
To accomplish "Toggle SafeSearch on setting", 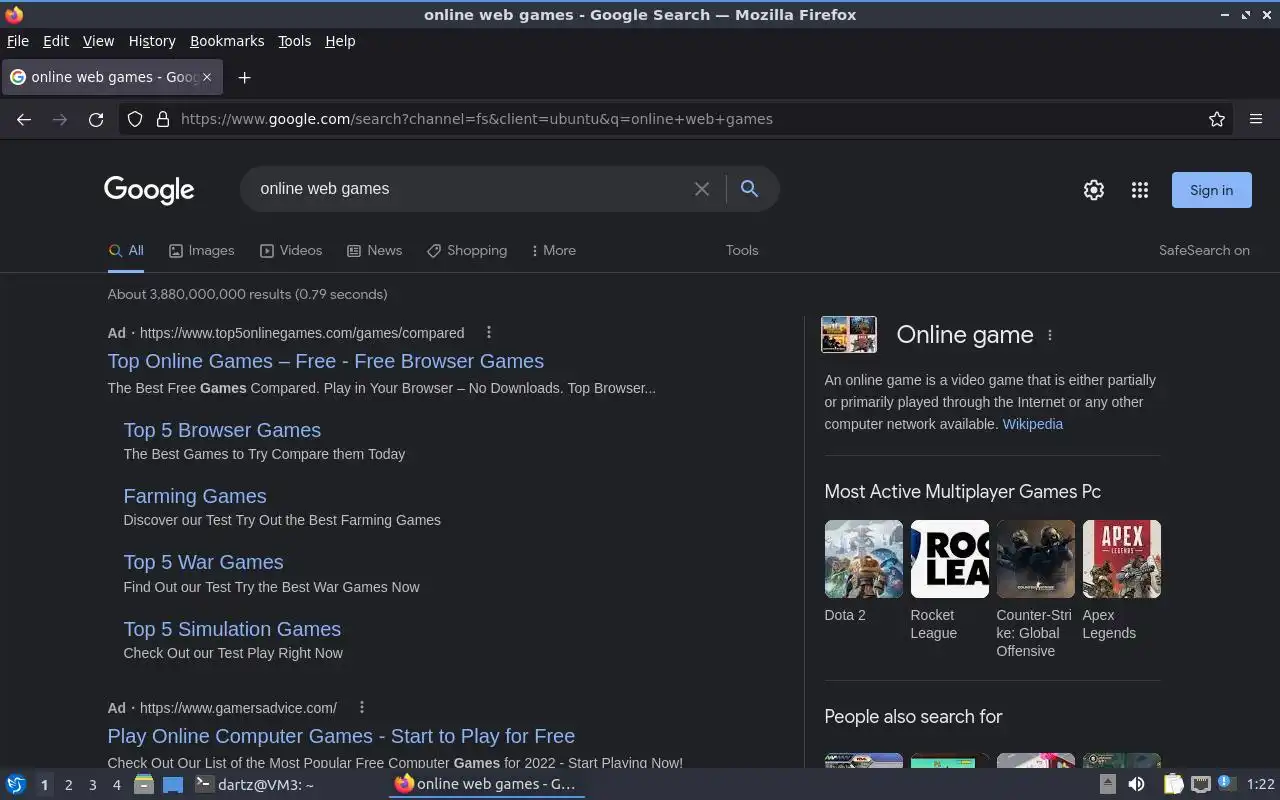I will pos(1204,251).
